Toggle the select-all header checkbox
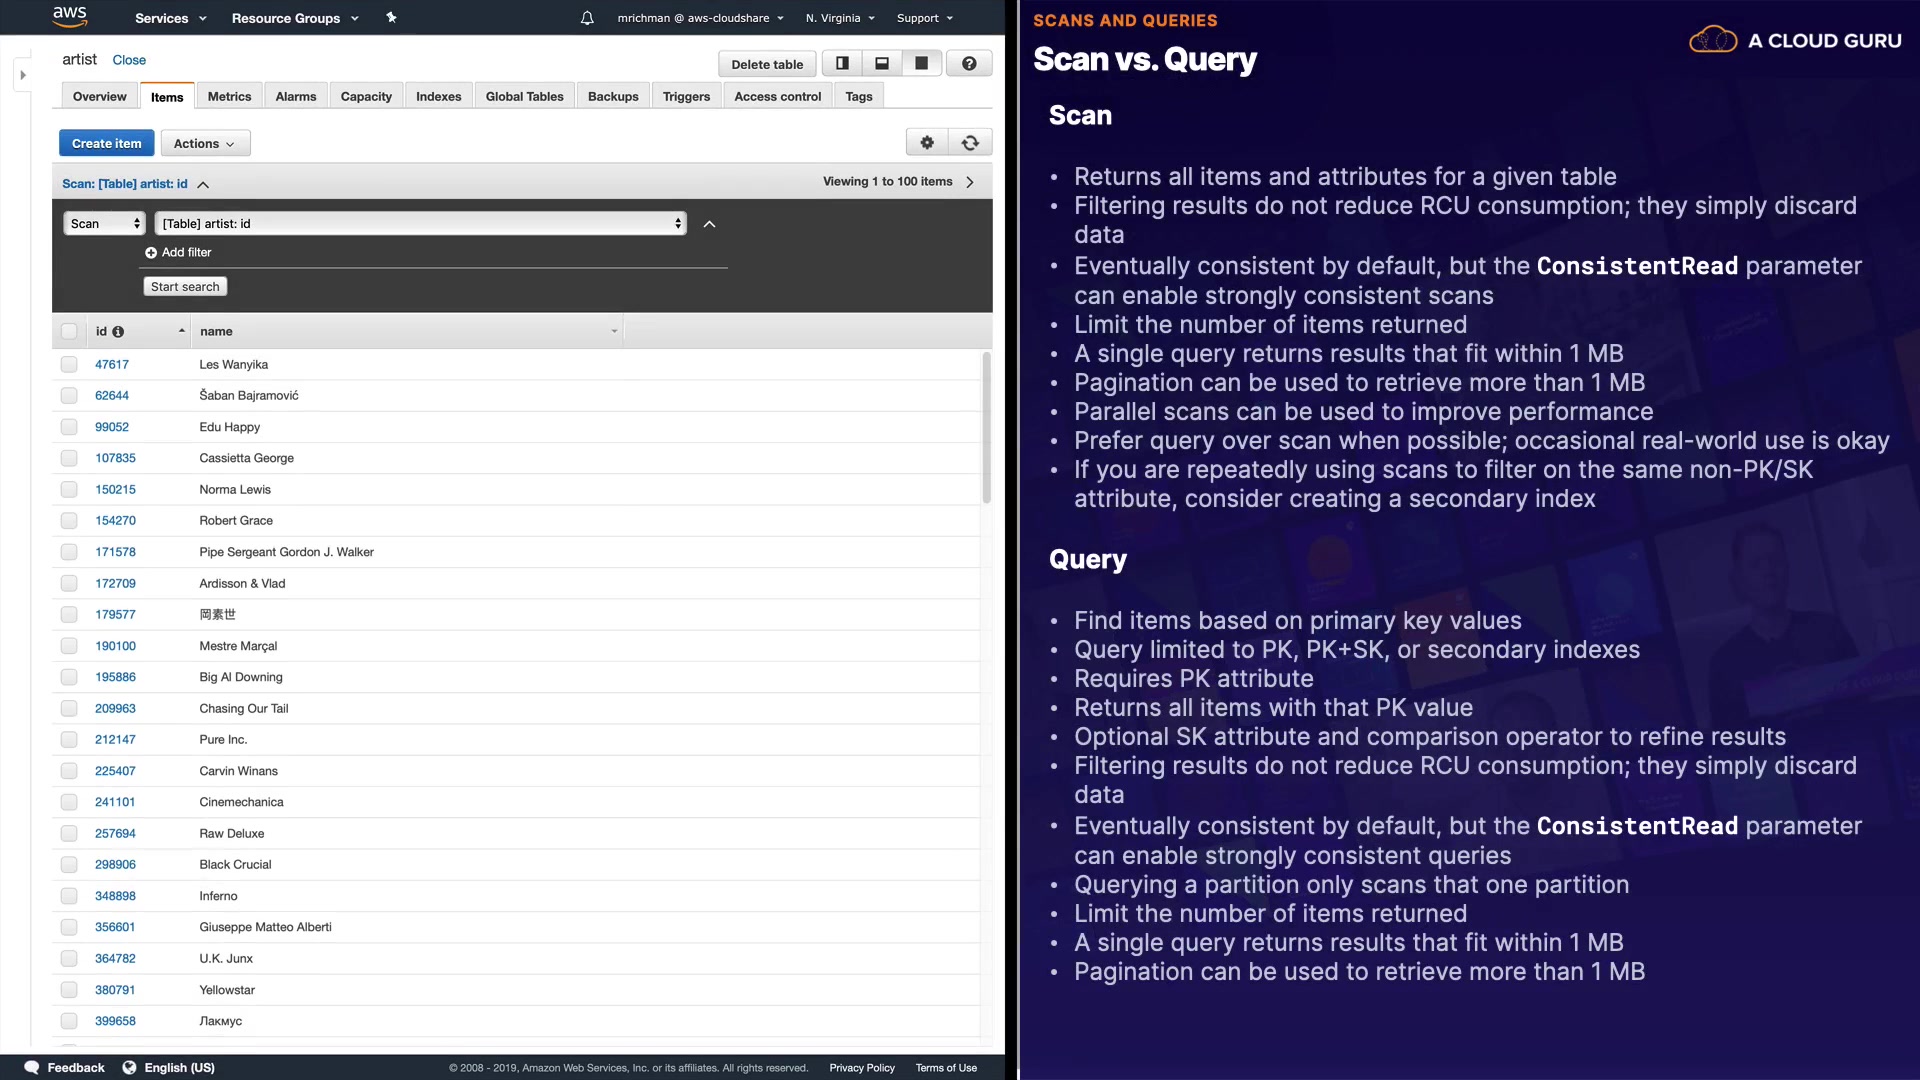Screen dimensions: 1920x1080 69,332
